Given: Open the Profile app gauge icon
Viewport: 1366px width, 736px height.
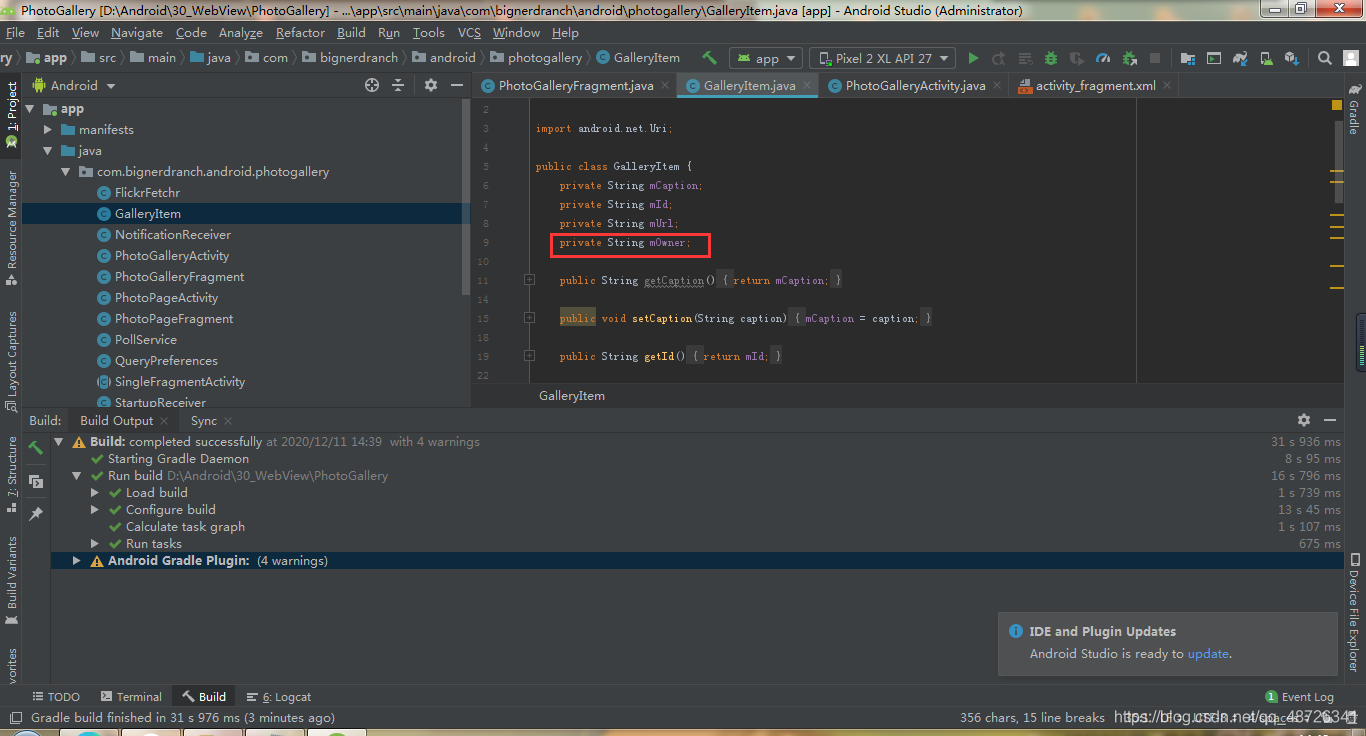Looking at the screenshot, I should pos(1103,58).
